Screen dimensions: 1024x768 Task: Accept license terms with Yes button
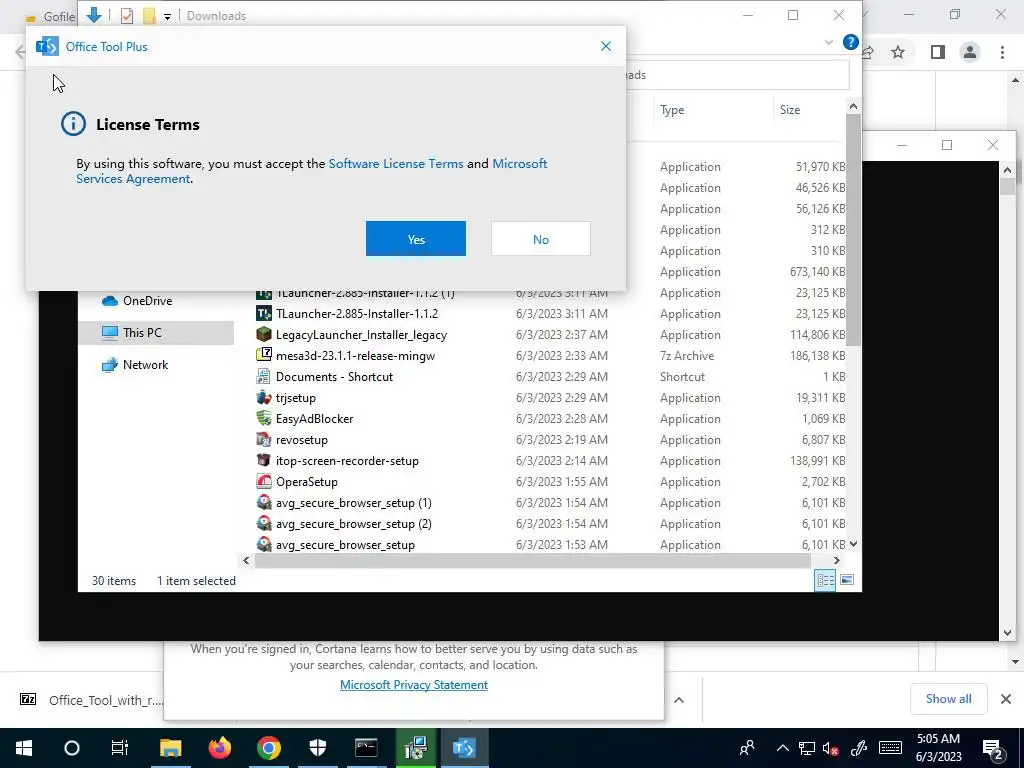[x=415, y=239]
